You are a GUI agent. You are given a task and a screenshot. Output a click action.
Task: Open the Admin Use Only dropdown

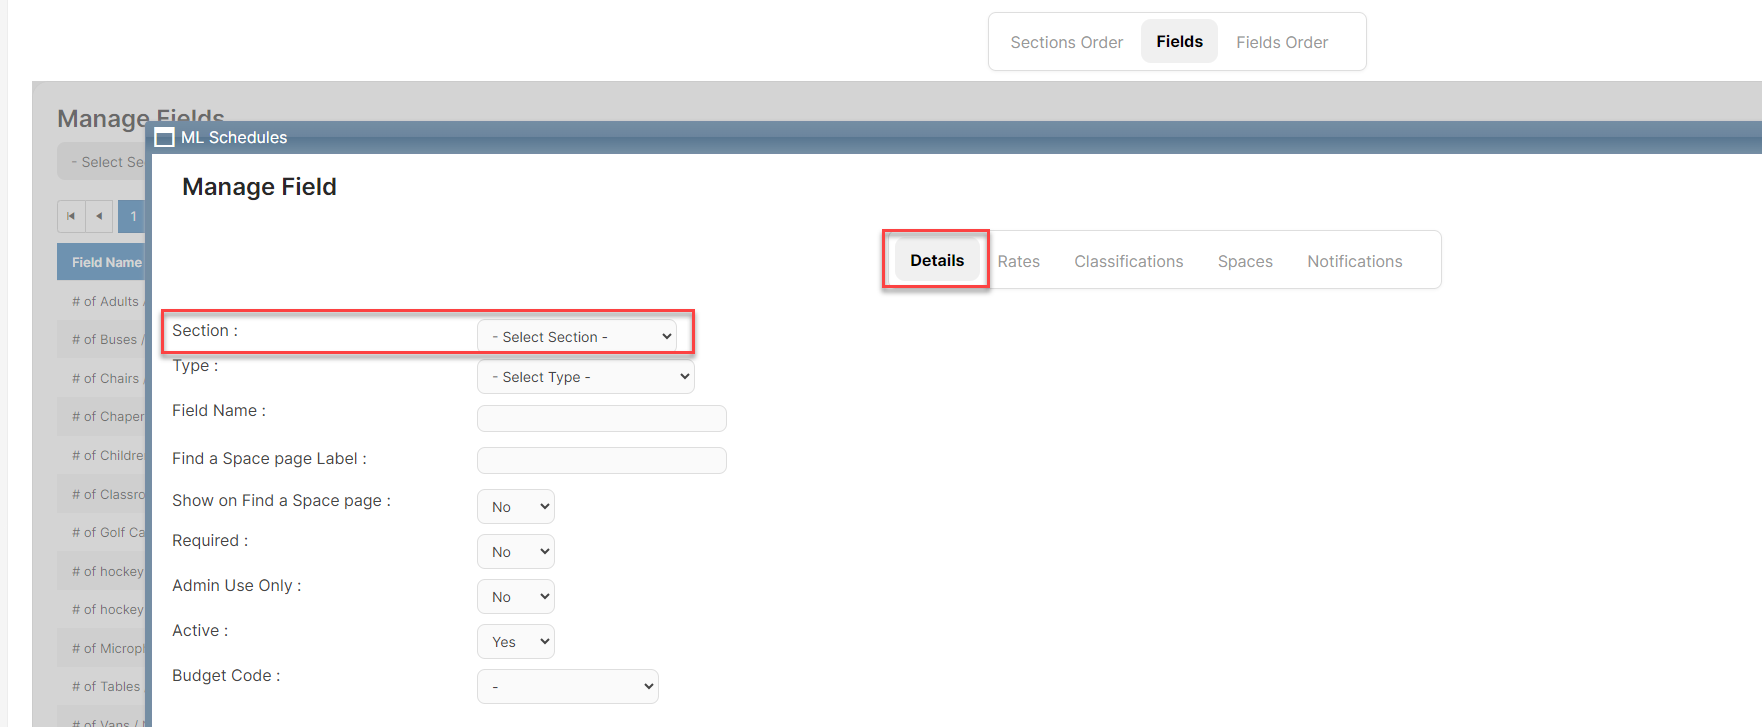click(516, 597)
